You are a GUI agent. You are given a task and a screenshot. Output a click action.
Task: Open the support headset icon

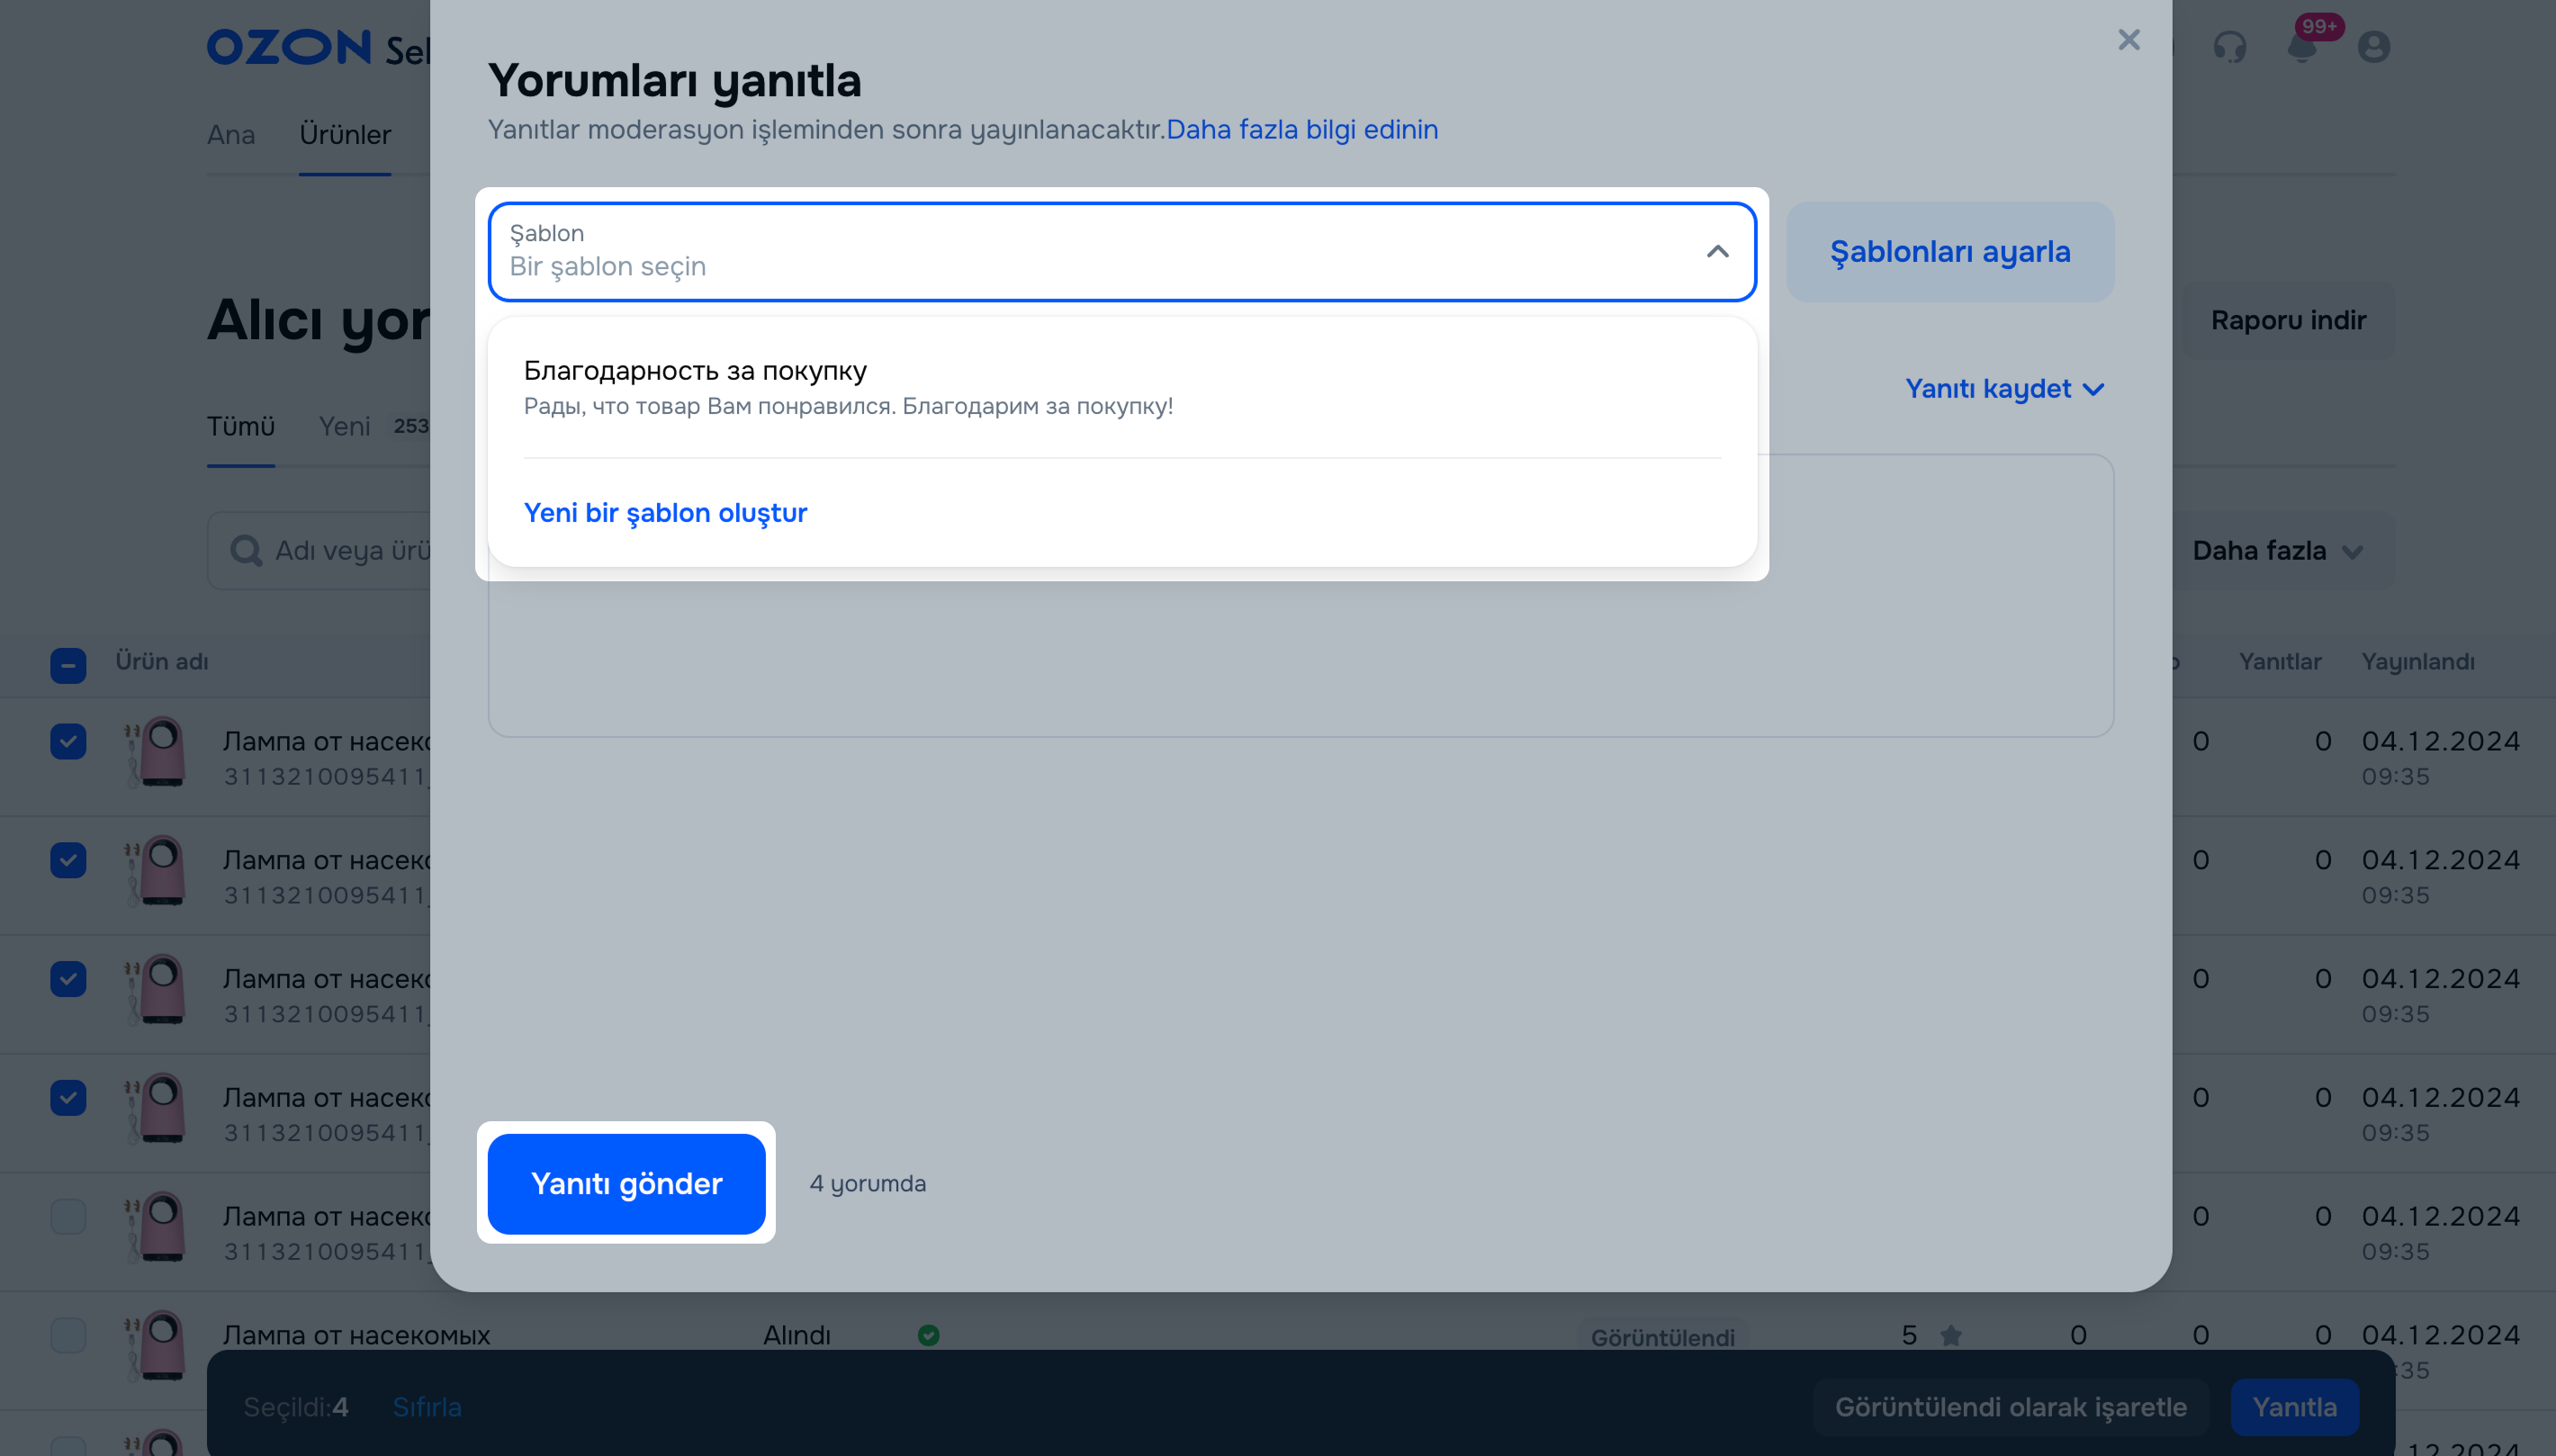tap(2229, 47)
